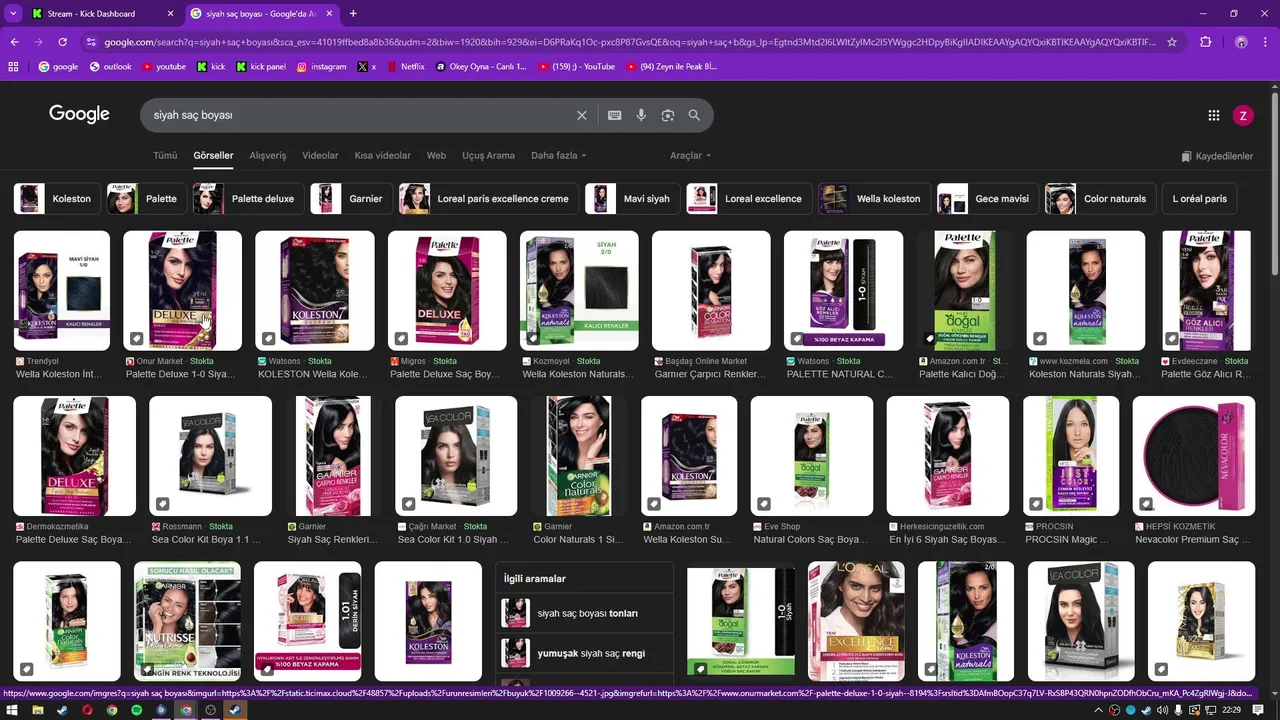Viewport: 1280px width, 720px height.
Task: Bookmark this page with star icon
Action: [x=1172, y=42]
